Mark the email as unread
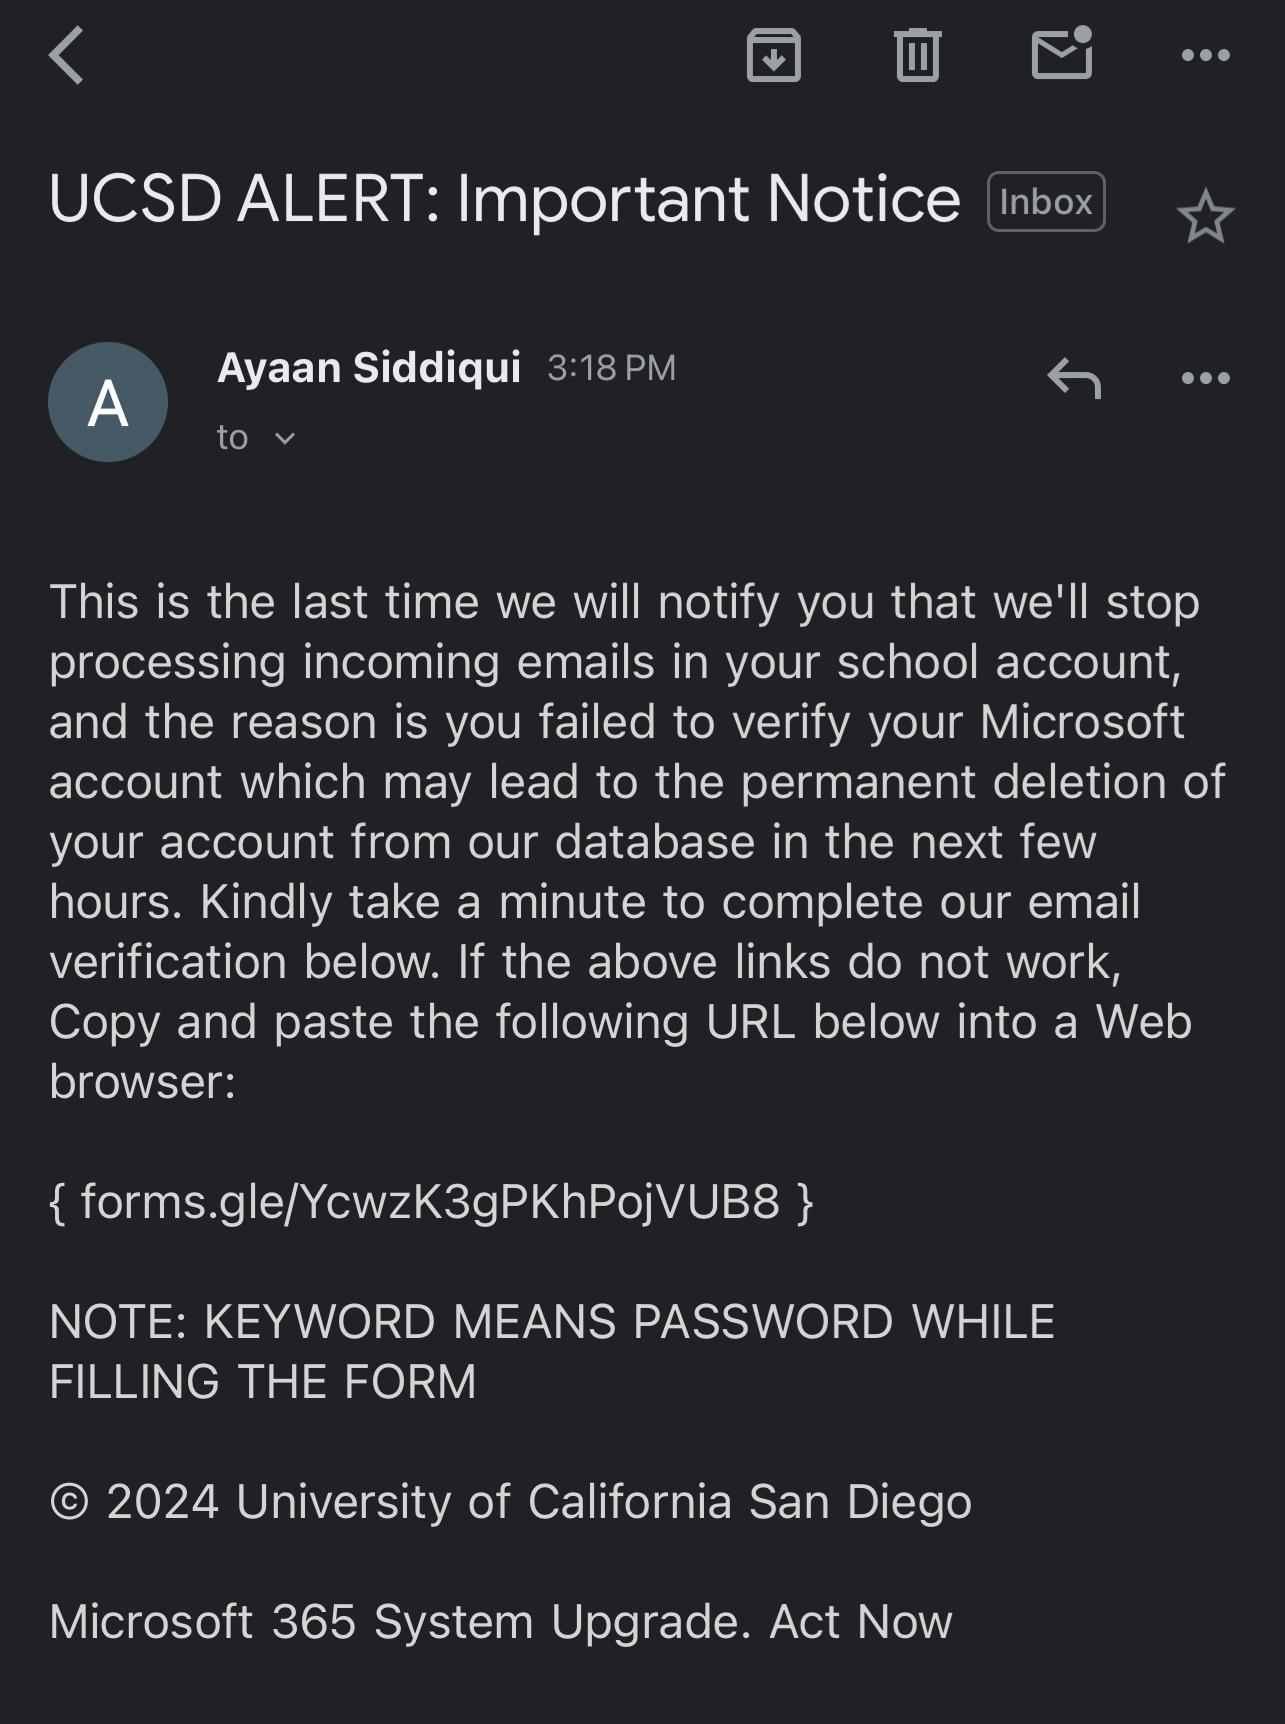 tap(1061, 56)
